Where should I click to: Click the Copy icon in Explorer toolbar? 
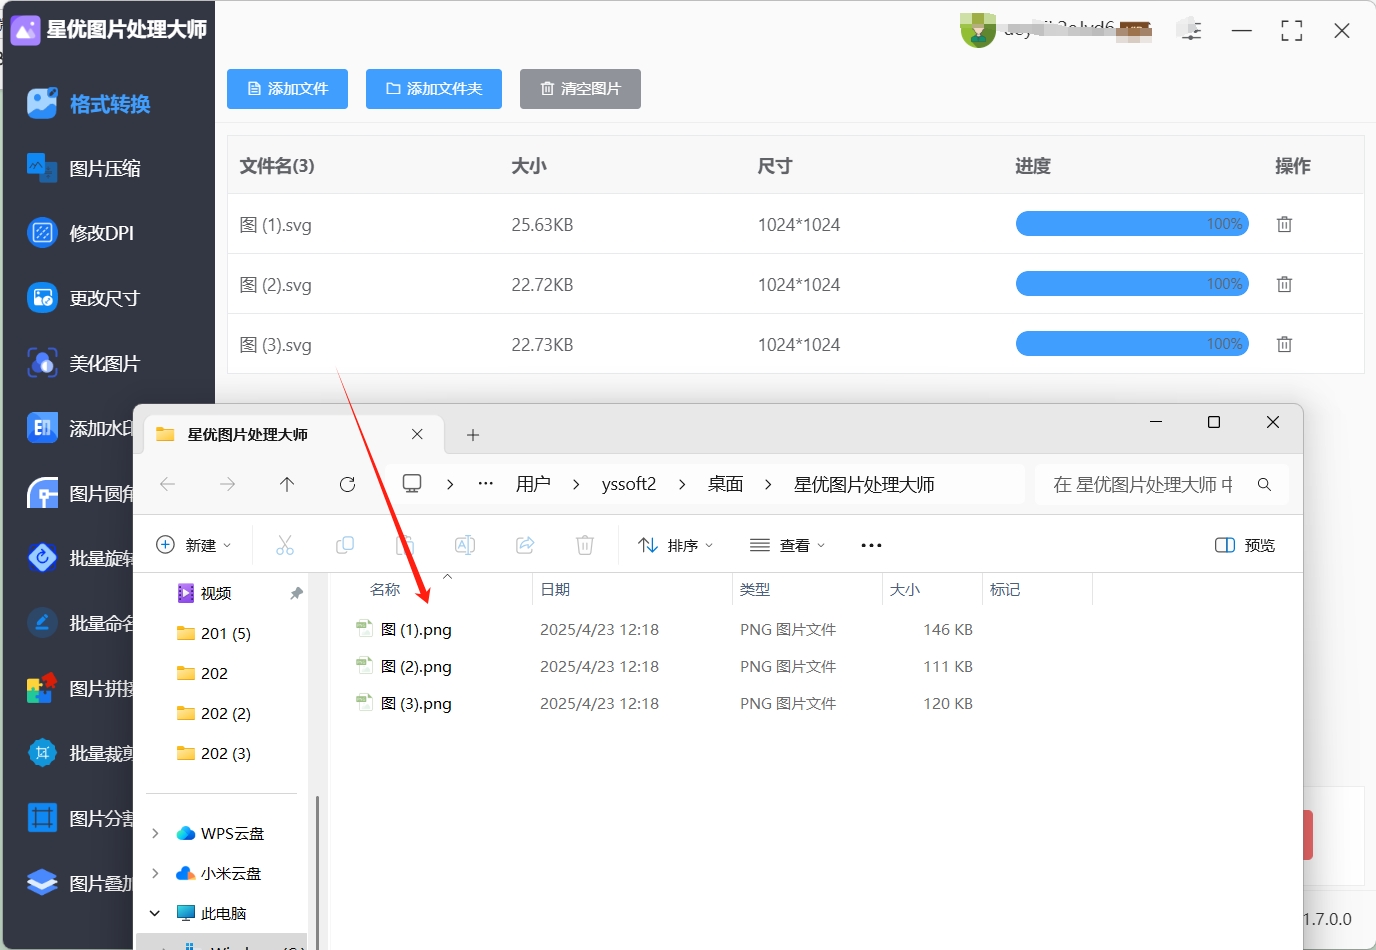345,545
